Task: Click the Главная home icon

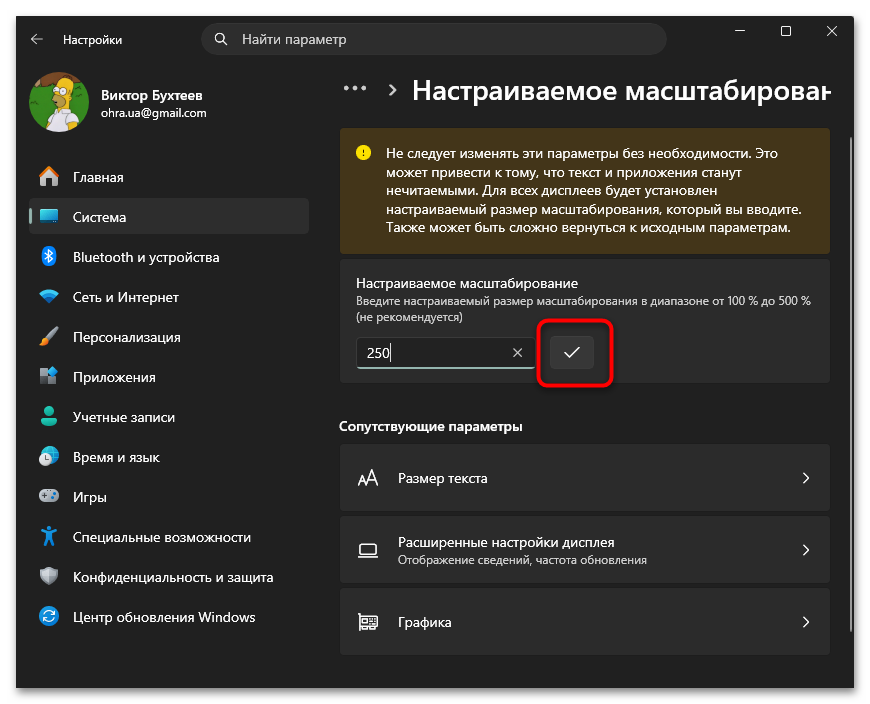Action: [49, 177]
